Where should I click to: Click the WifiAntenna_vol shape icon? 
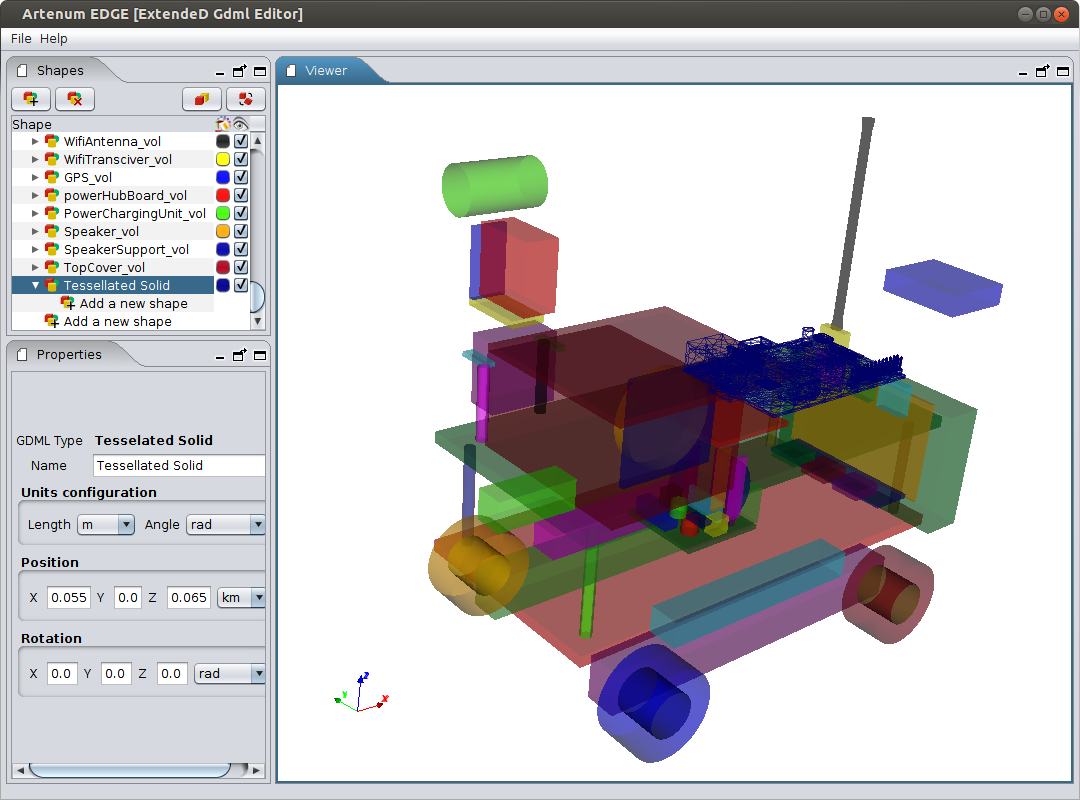click(52, 141)
